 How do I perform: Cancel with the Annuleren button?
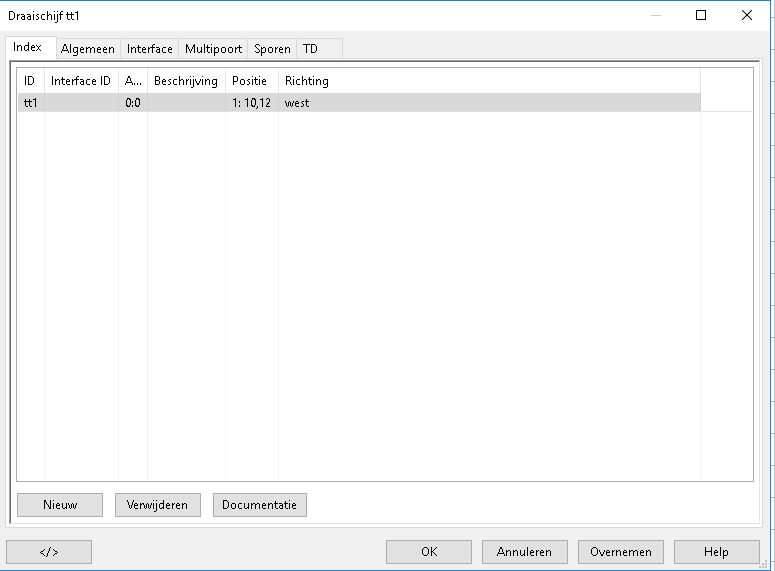click(524, 552)
